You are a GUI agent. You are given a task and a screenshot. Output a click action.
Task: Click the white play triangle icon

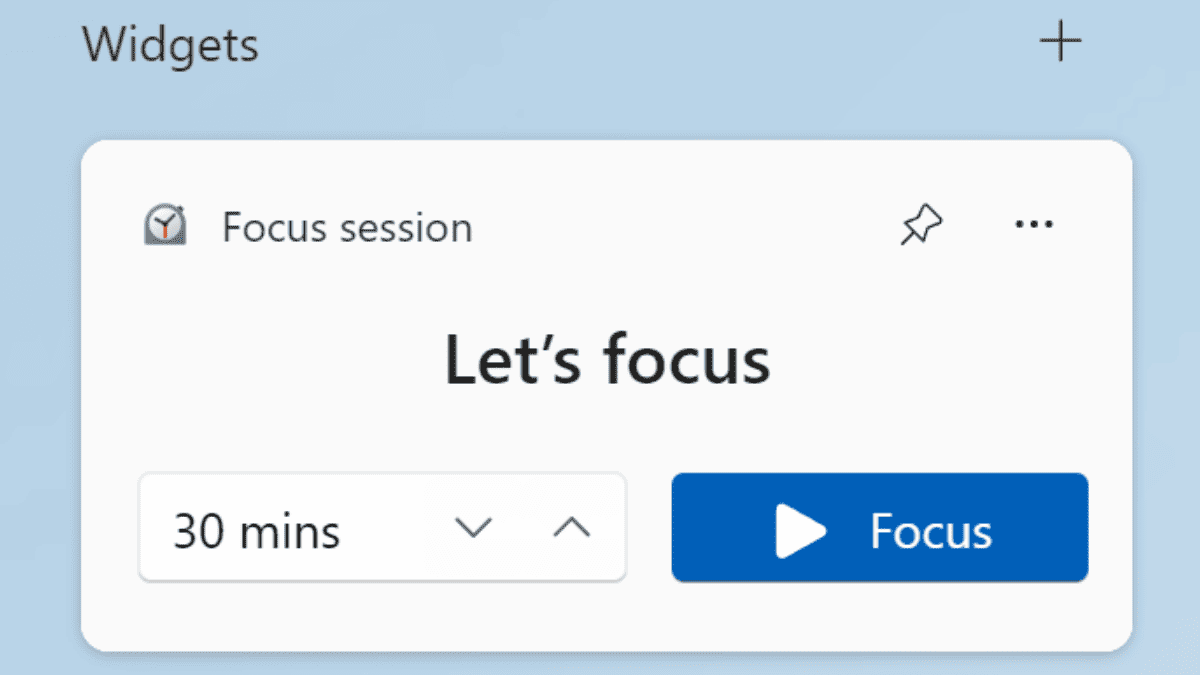click(x=801, y=531)
